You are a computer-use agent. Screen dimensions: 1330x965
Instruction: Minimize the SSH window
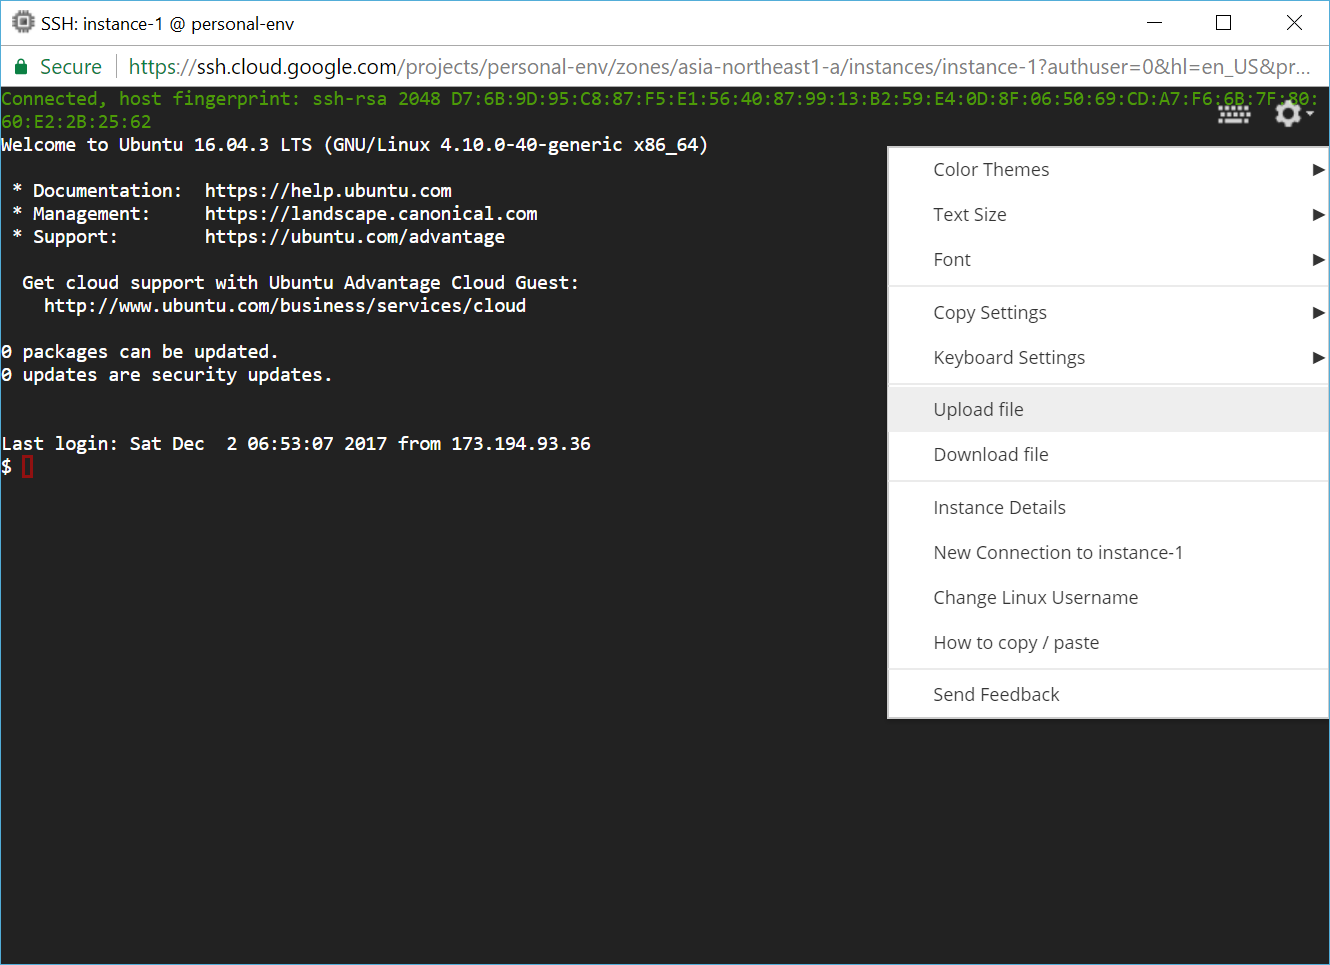click(x=1154, y=22)
